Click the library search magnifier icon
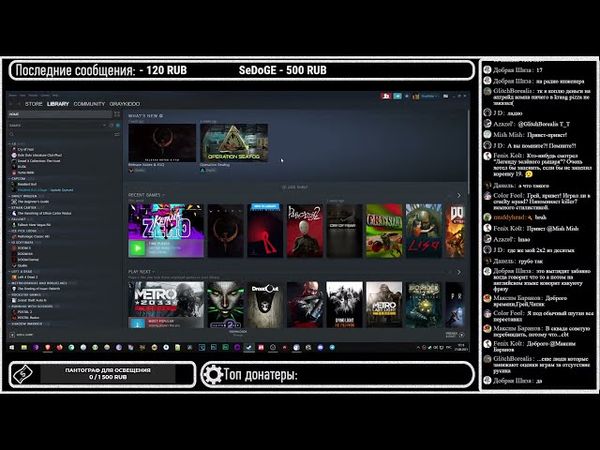Screen dimensions: 600x450 coord(12,134)
